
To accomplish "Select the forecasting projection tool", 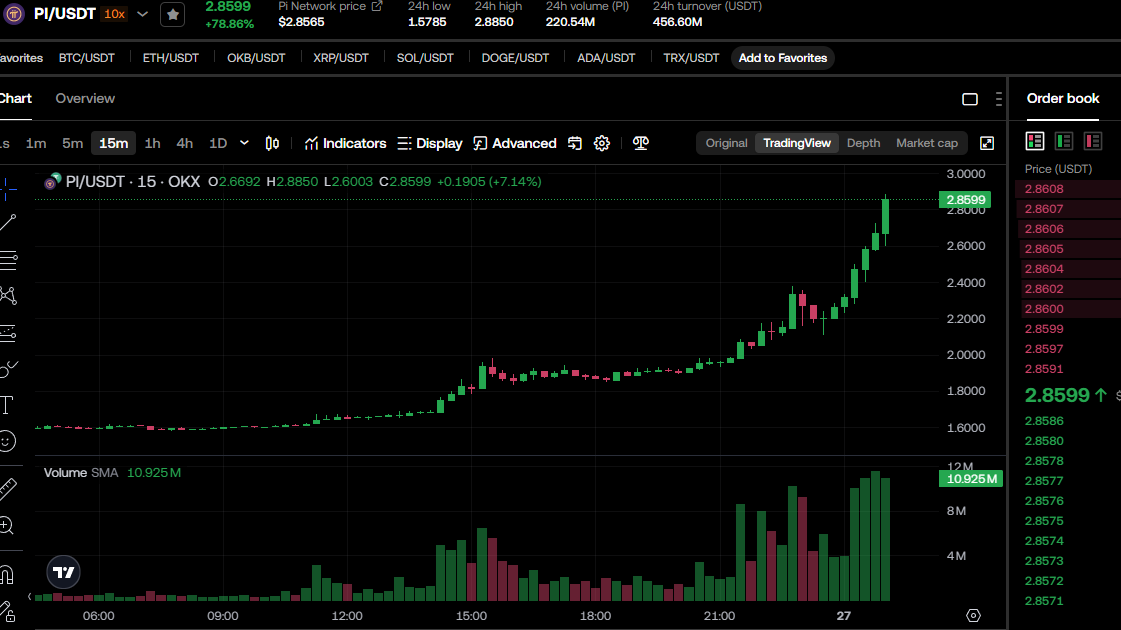I will [8, 333].
